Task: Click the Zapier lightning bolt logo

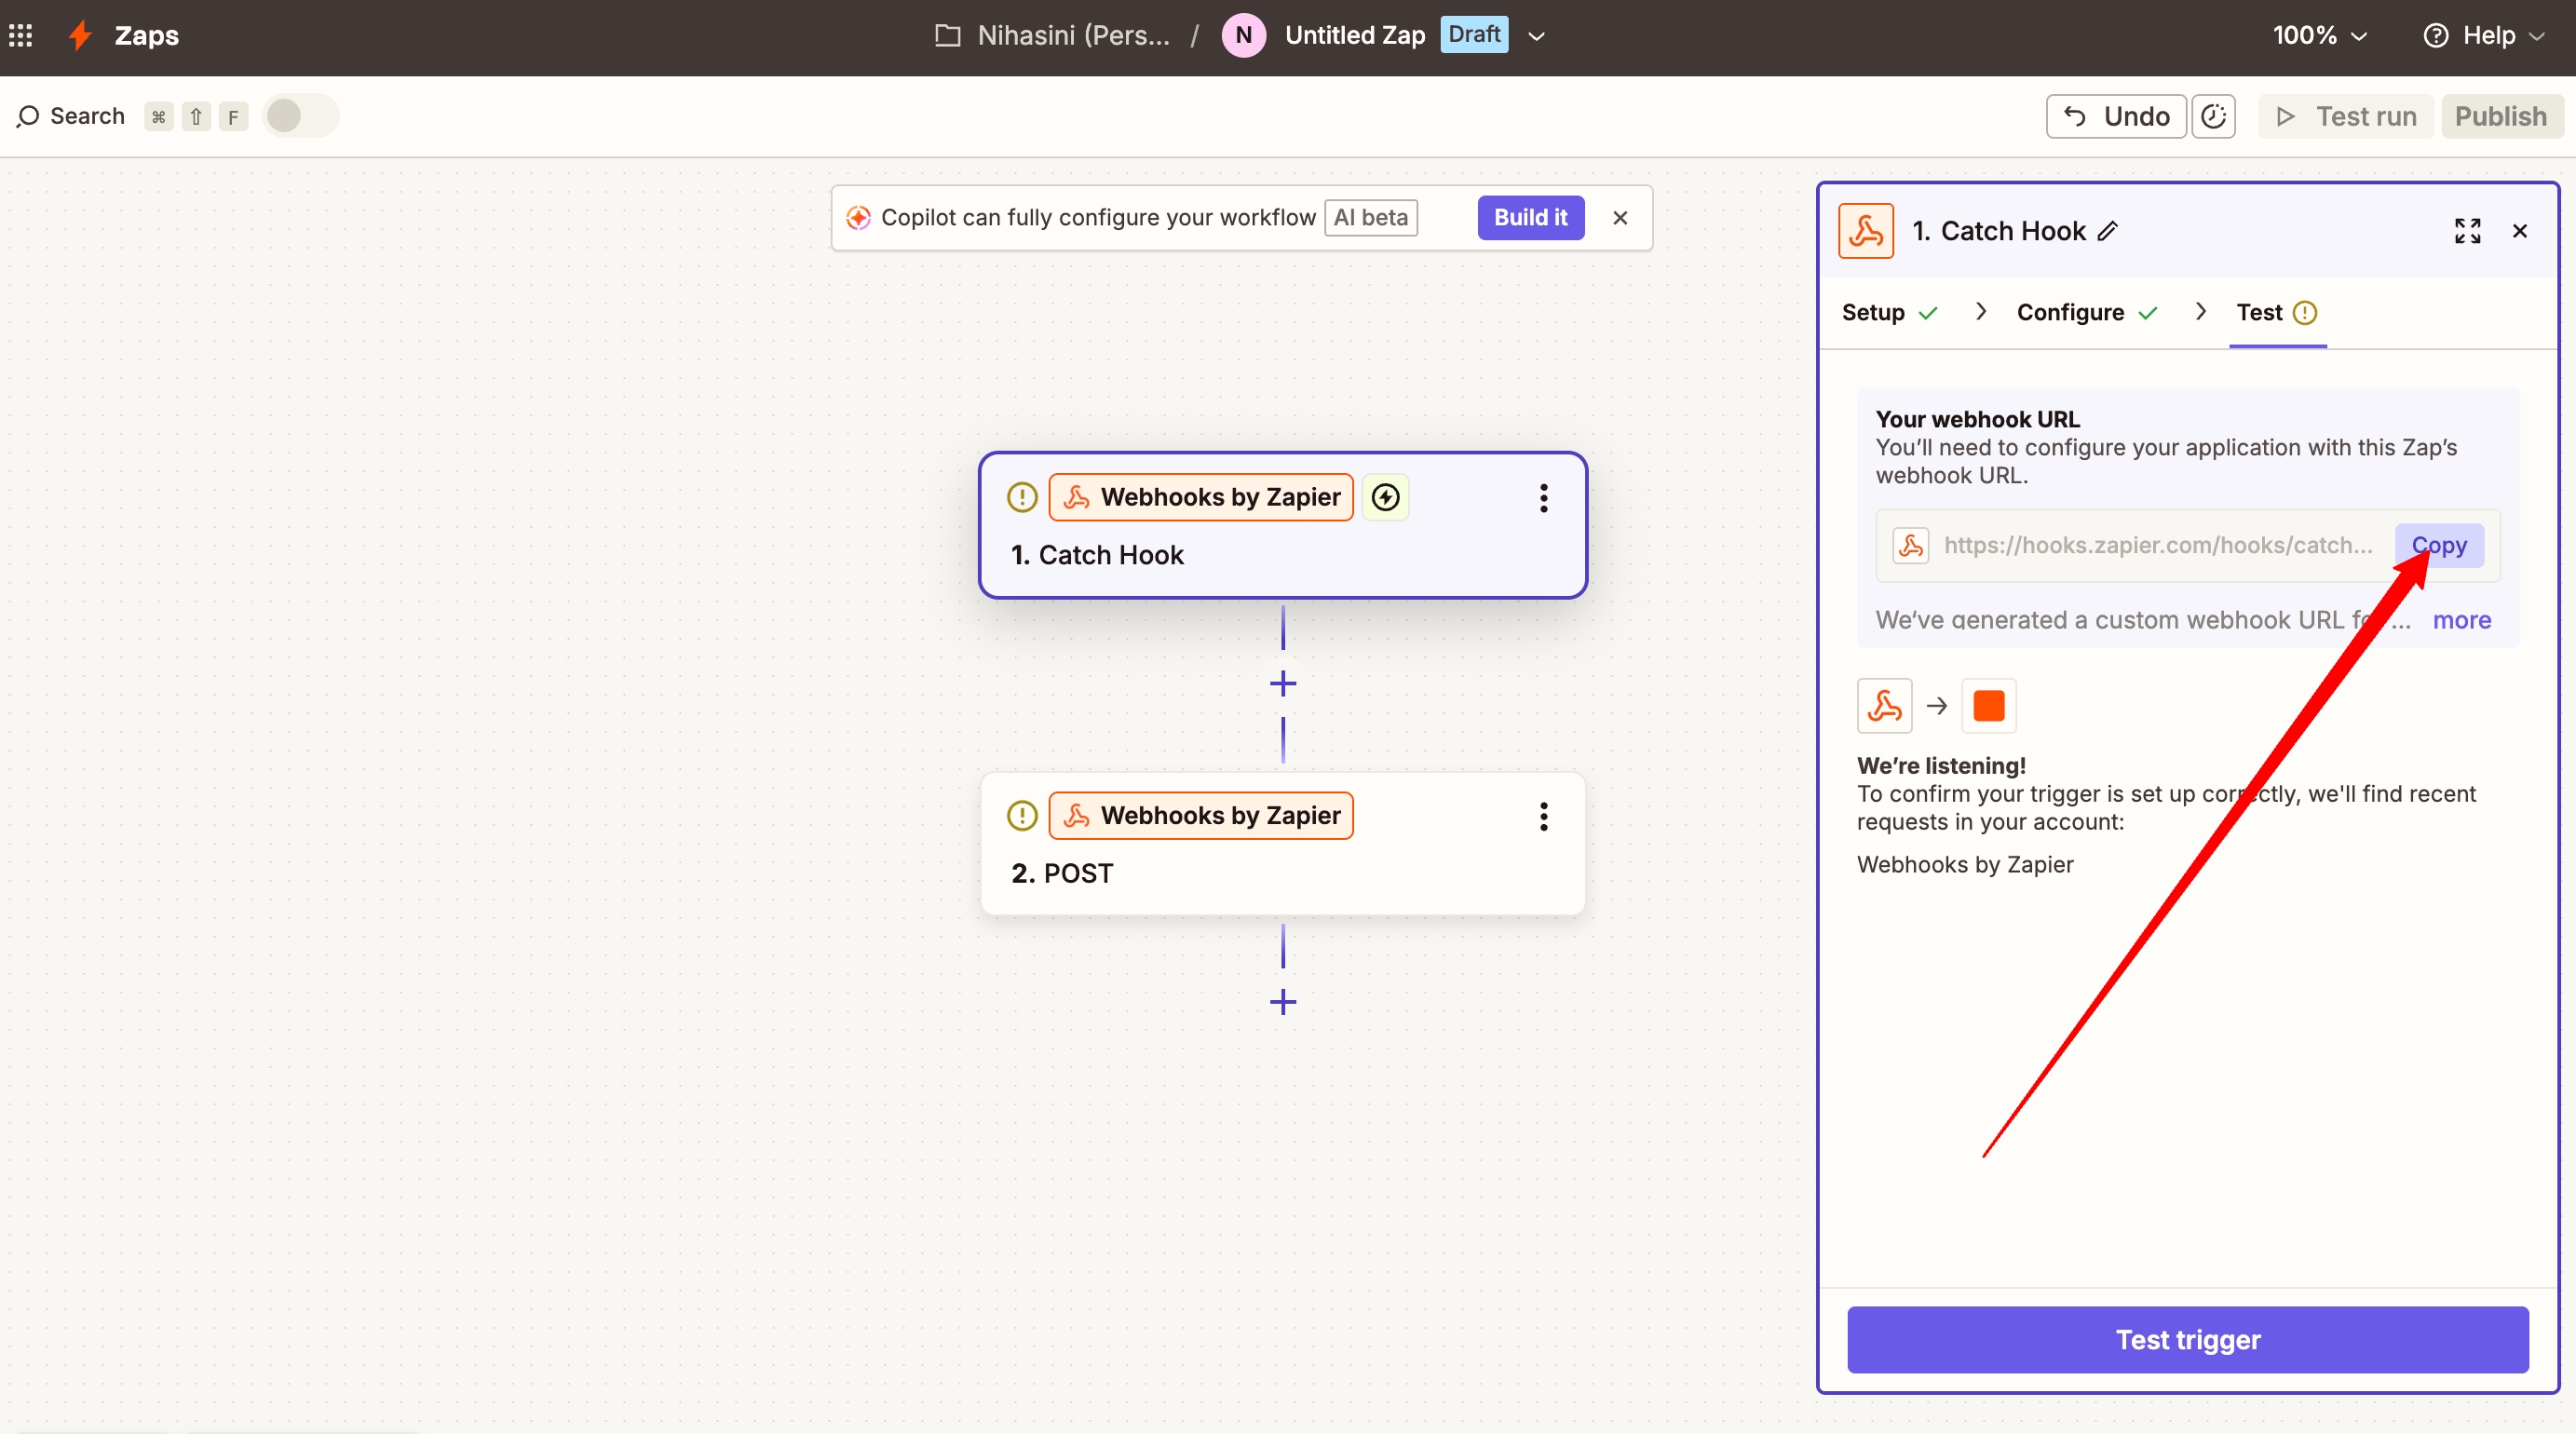Action: coord(80,36)
